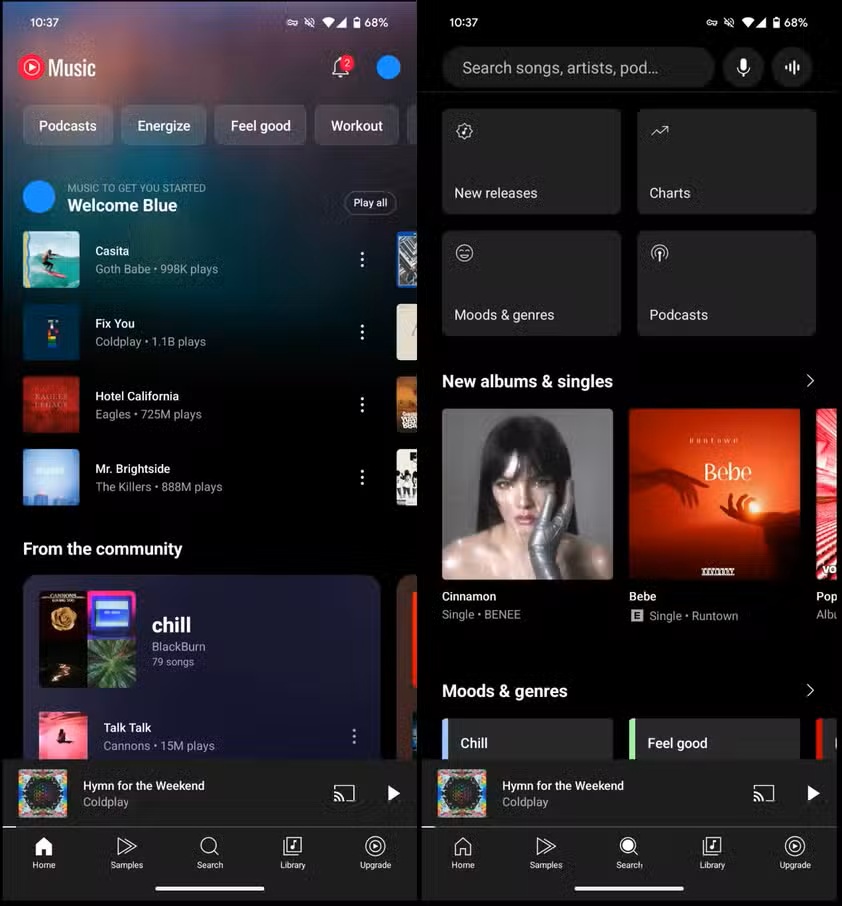Screen dimensions: 842x906
Task: Expand the New albums & singles section
Action: pyautogui.click(x=809, y=381)
